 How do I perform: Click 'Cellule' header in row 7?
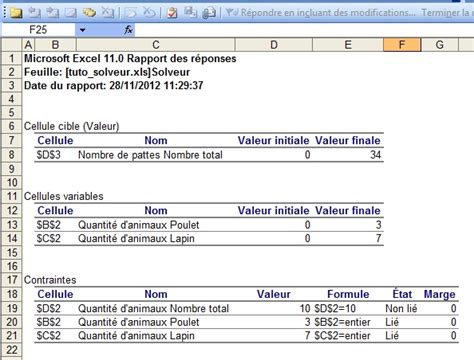[x=55, y=140]
